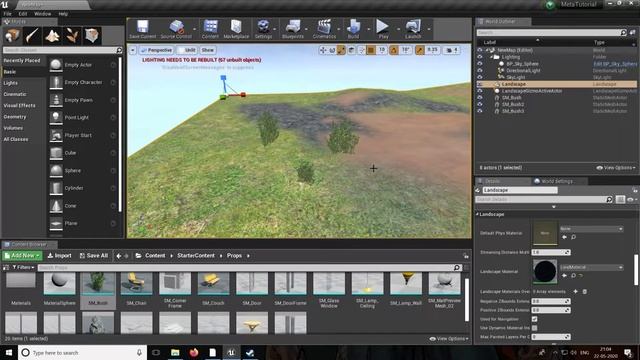
Task: Toggle scale snapping in the viewport
Action: point(420,50)
